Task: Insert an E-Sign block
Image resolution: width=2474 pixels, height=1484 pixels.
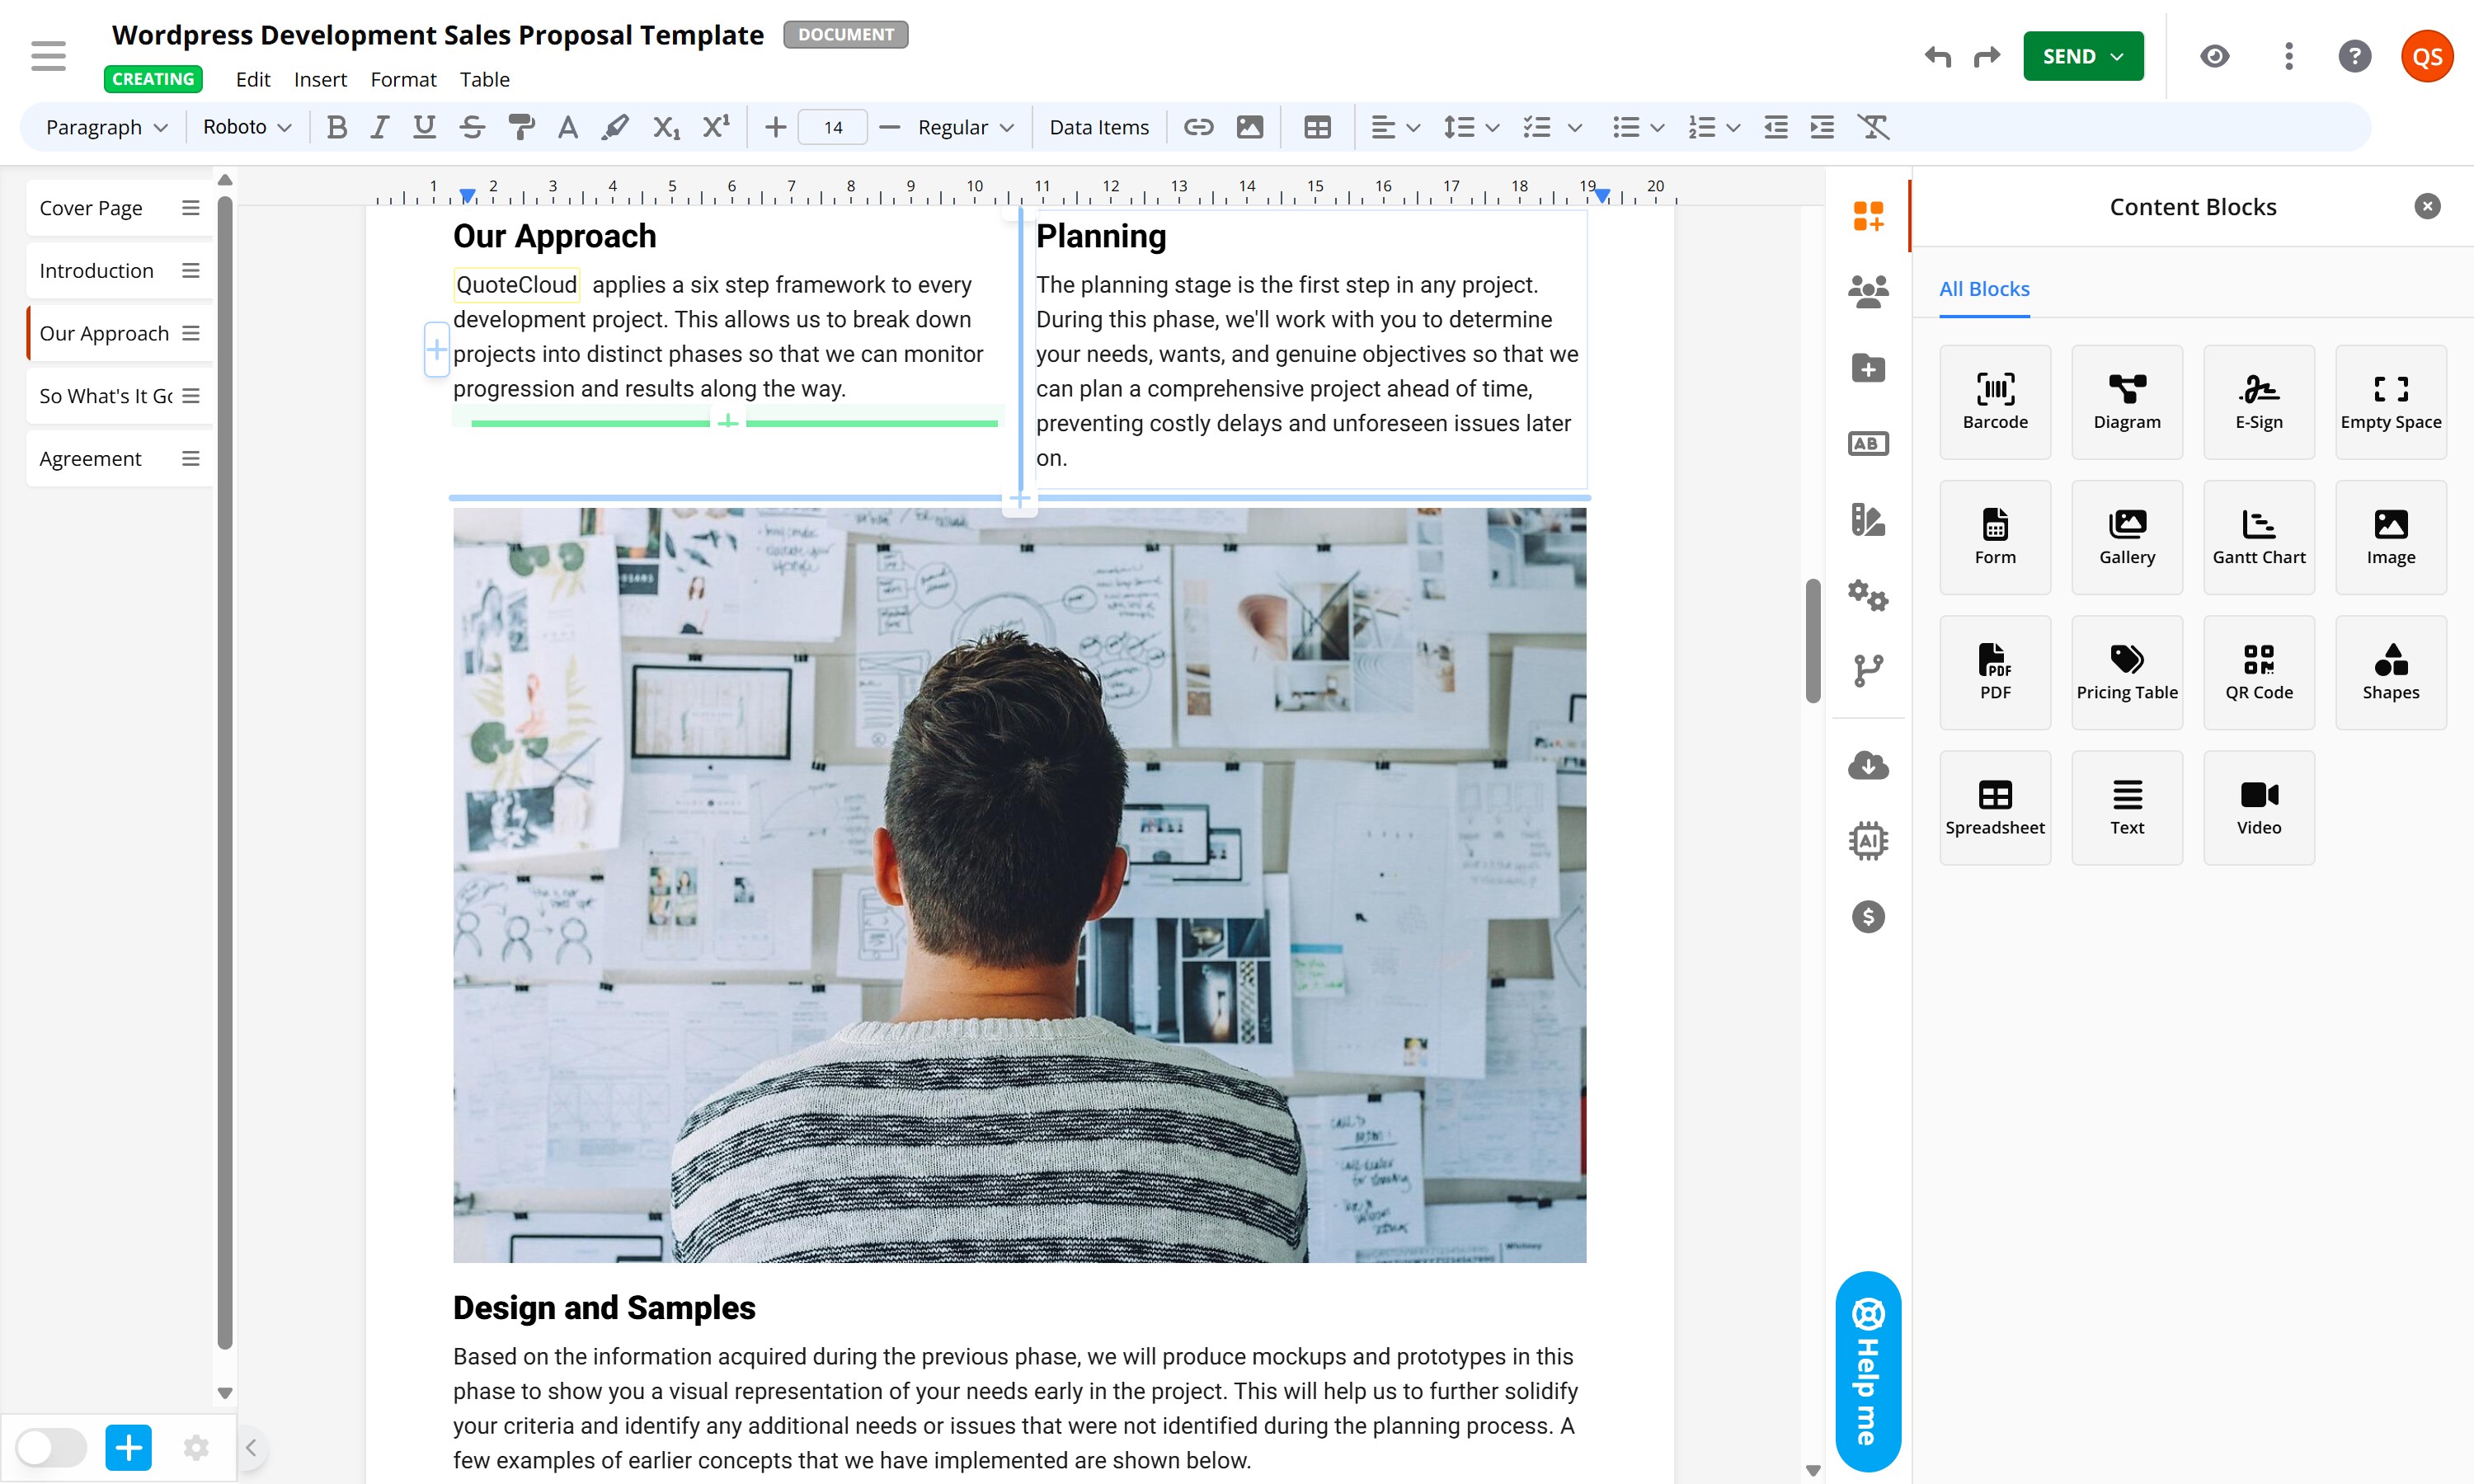Action: point(2258,401)
